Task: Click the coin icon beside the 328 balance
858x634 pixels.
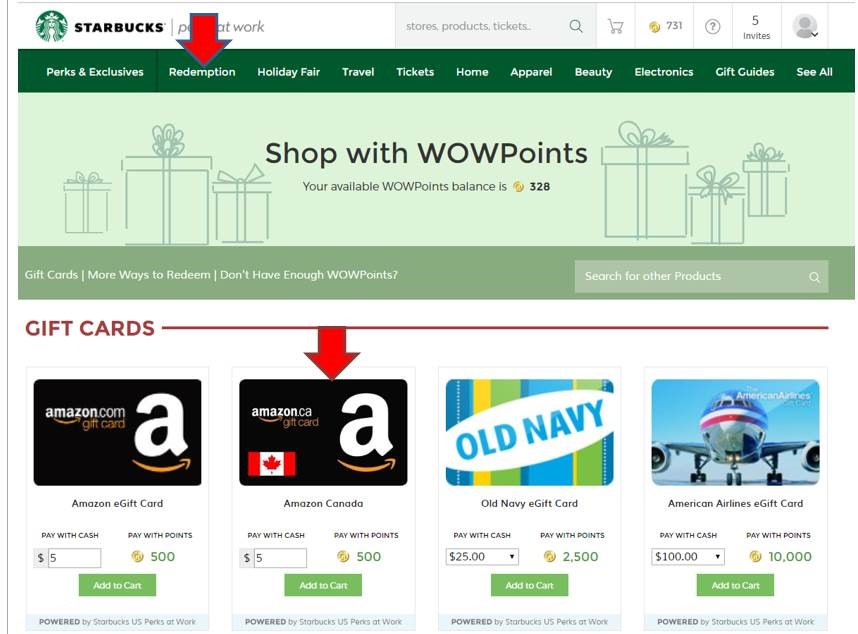Action: (x=518, y=187)
